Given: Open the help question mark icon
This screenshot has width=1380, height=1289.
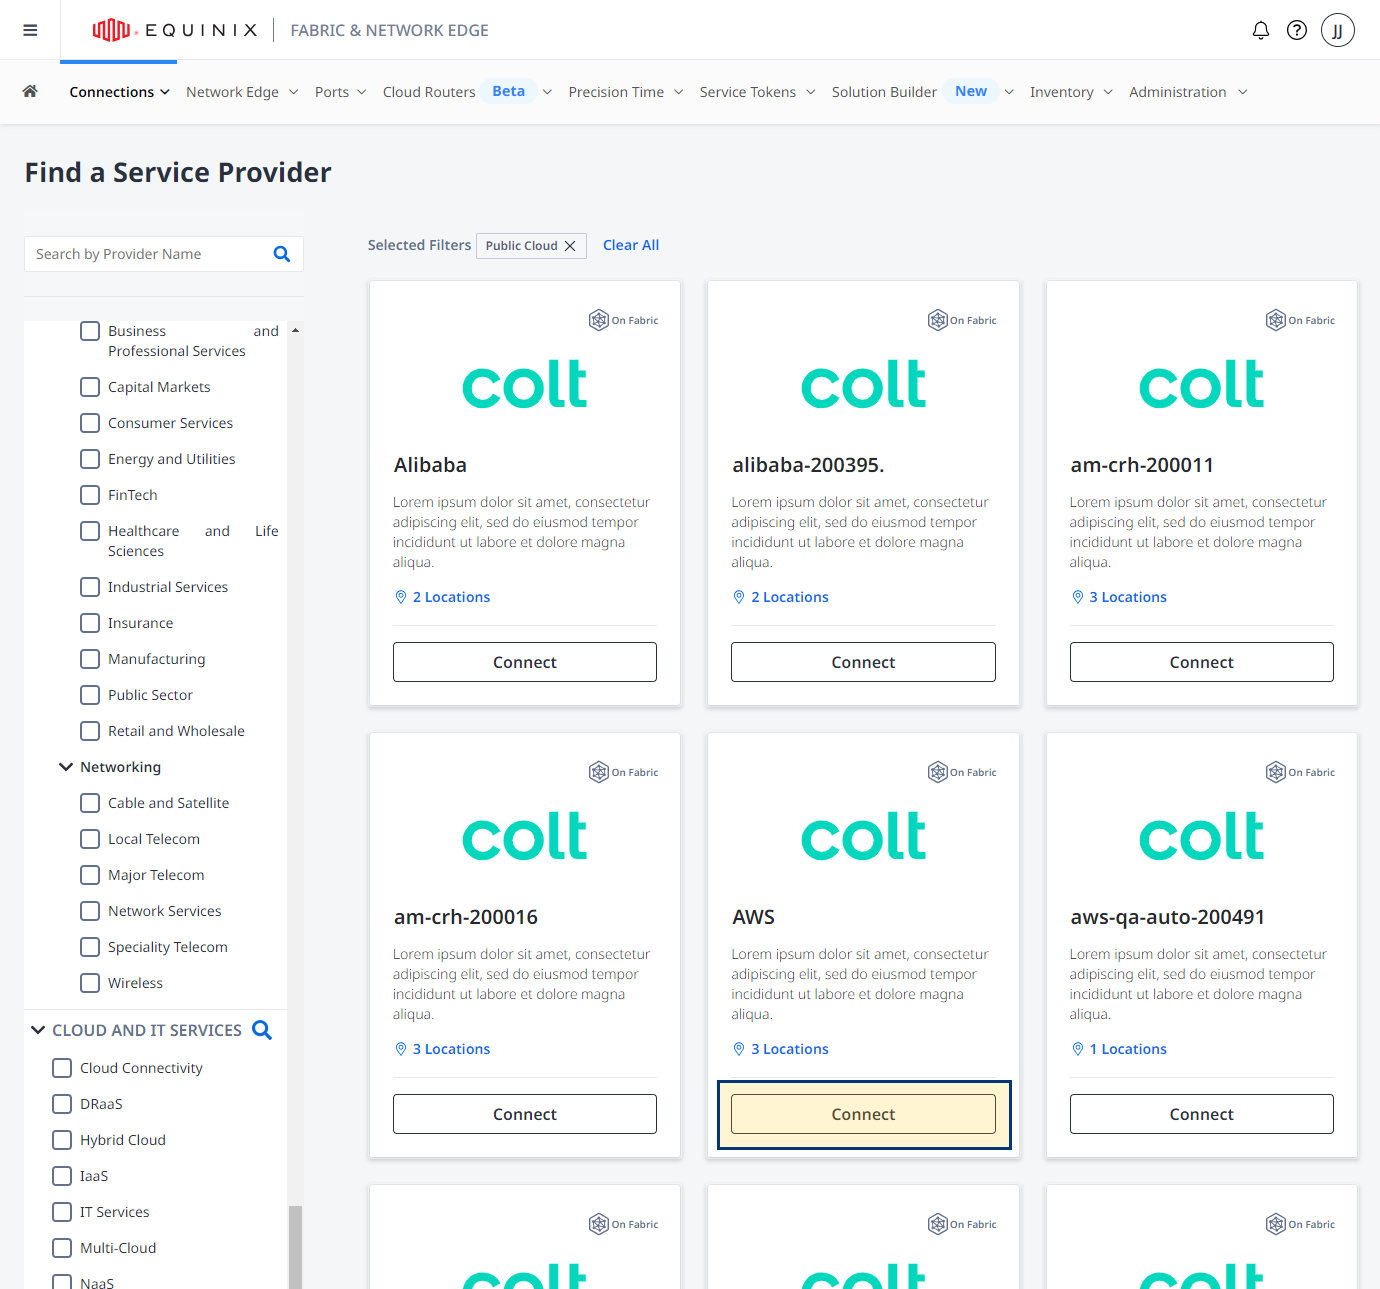Looking at the screenshot, I should (x=1297, y=30).
